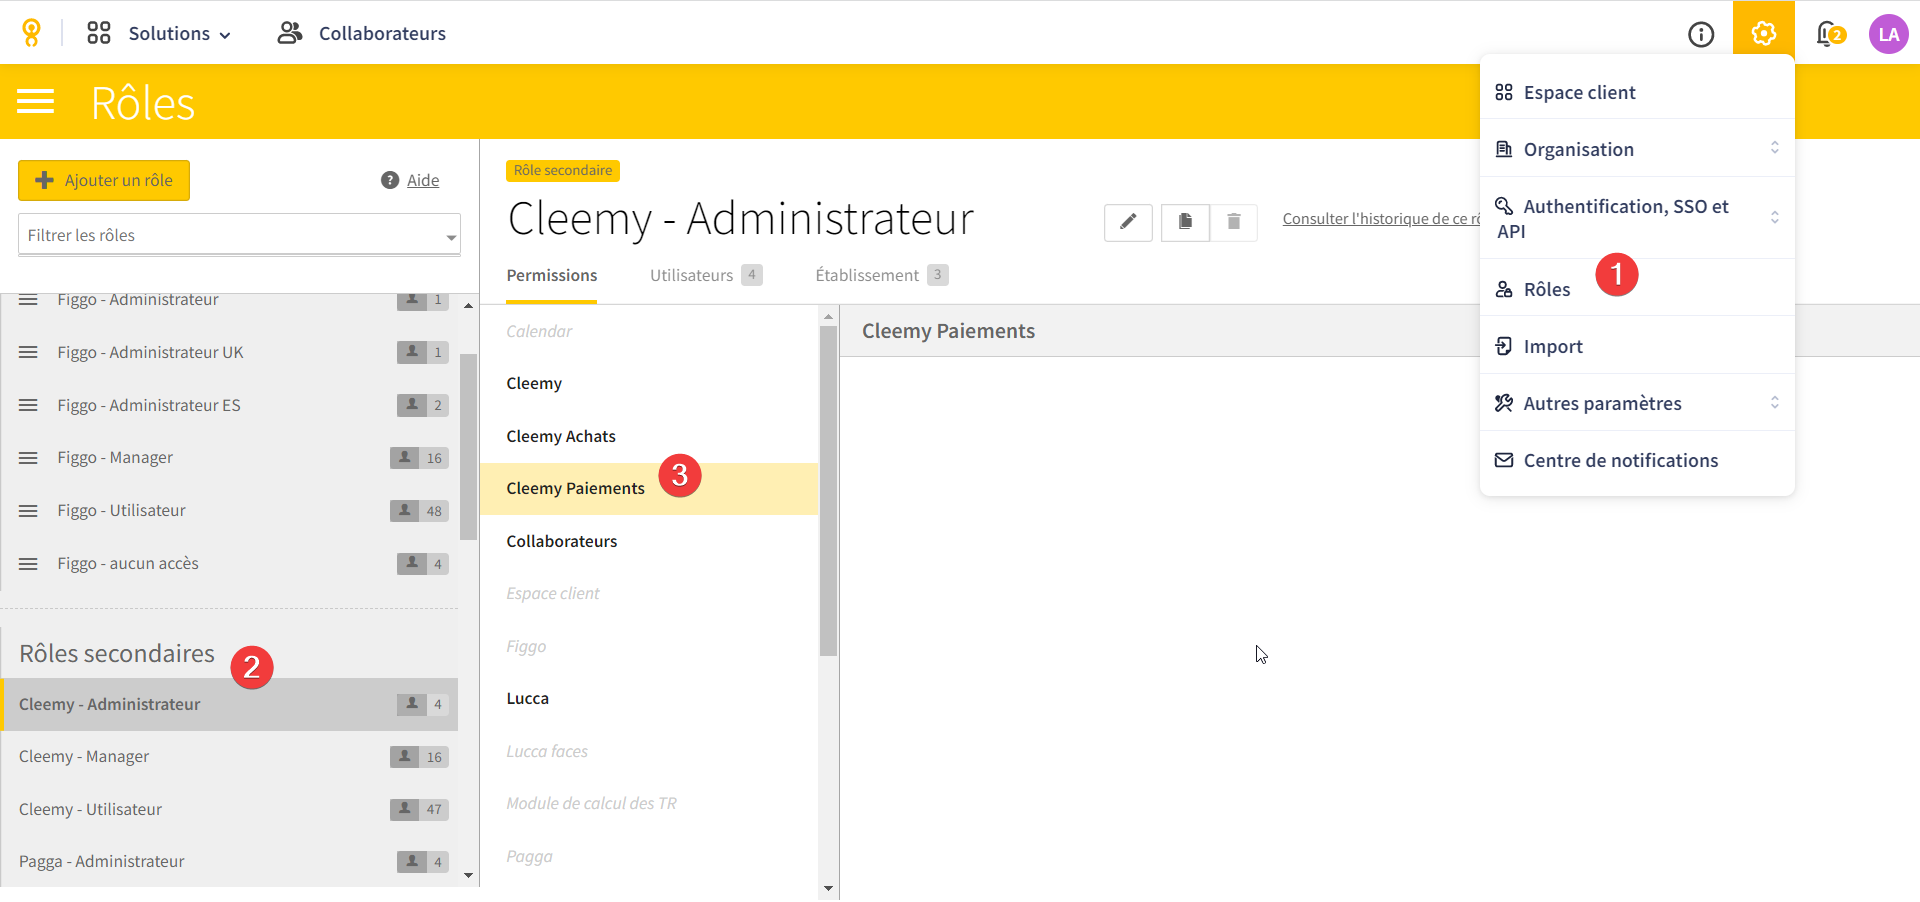Expand Authentification, SSO et API entry
Screen dimensions: 1920x902
[1637, 218]
